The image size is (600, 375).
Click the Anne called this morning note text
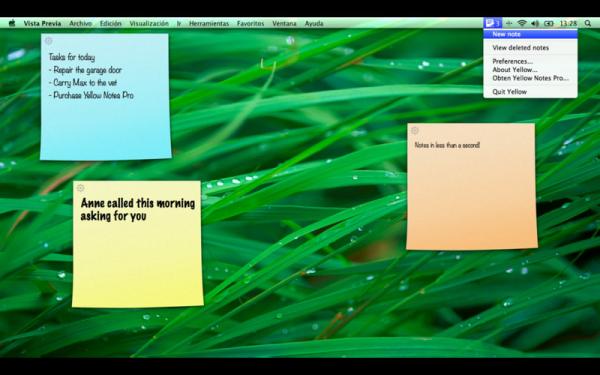[138, 210]
